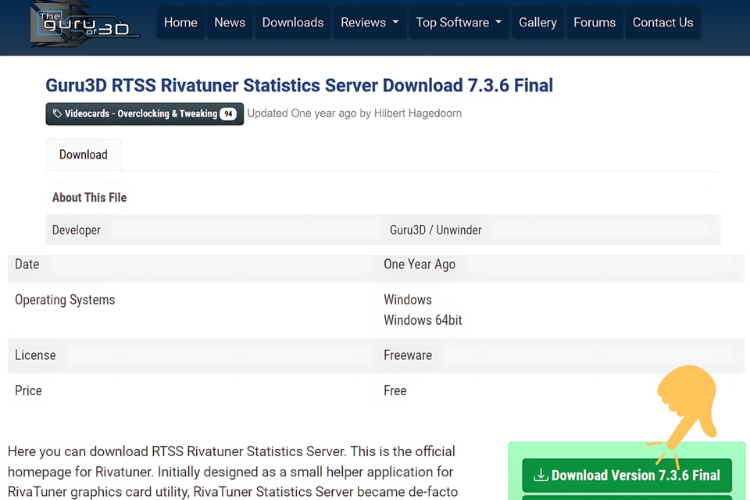Select the Download tab

pyautogui.click(x=83, y=155)
